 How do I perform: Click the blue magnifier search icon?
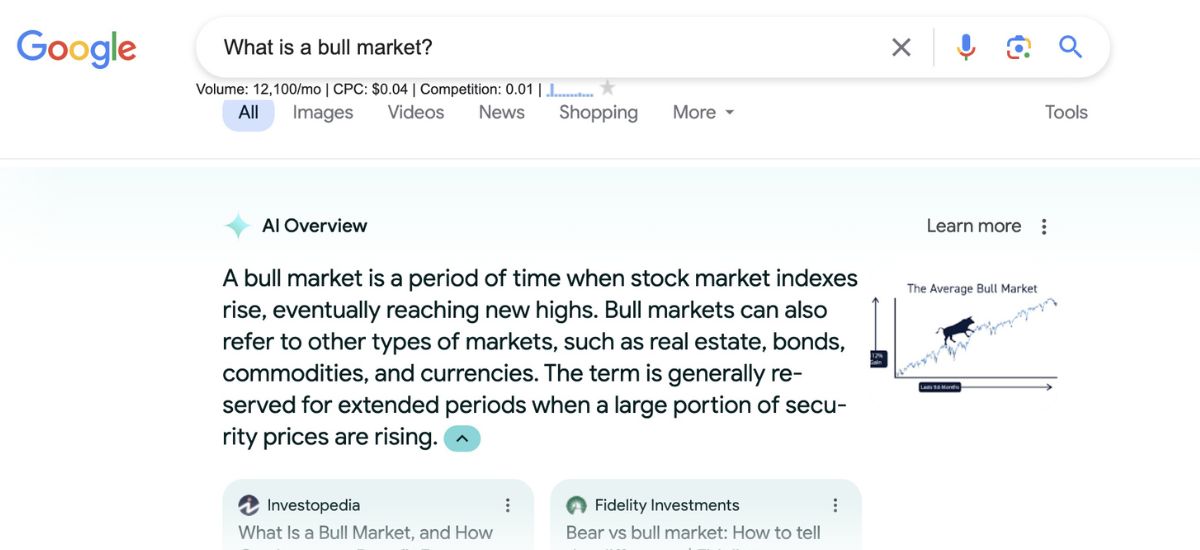click(x=1070, y=47)
